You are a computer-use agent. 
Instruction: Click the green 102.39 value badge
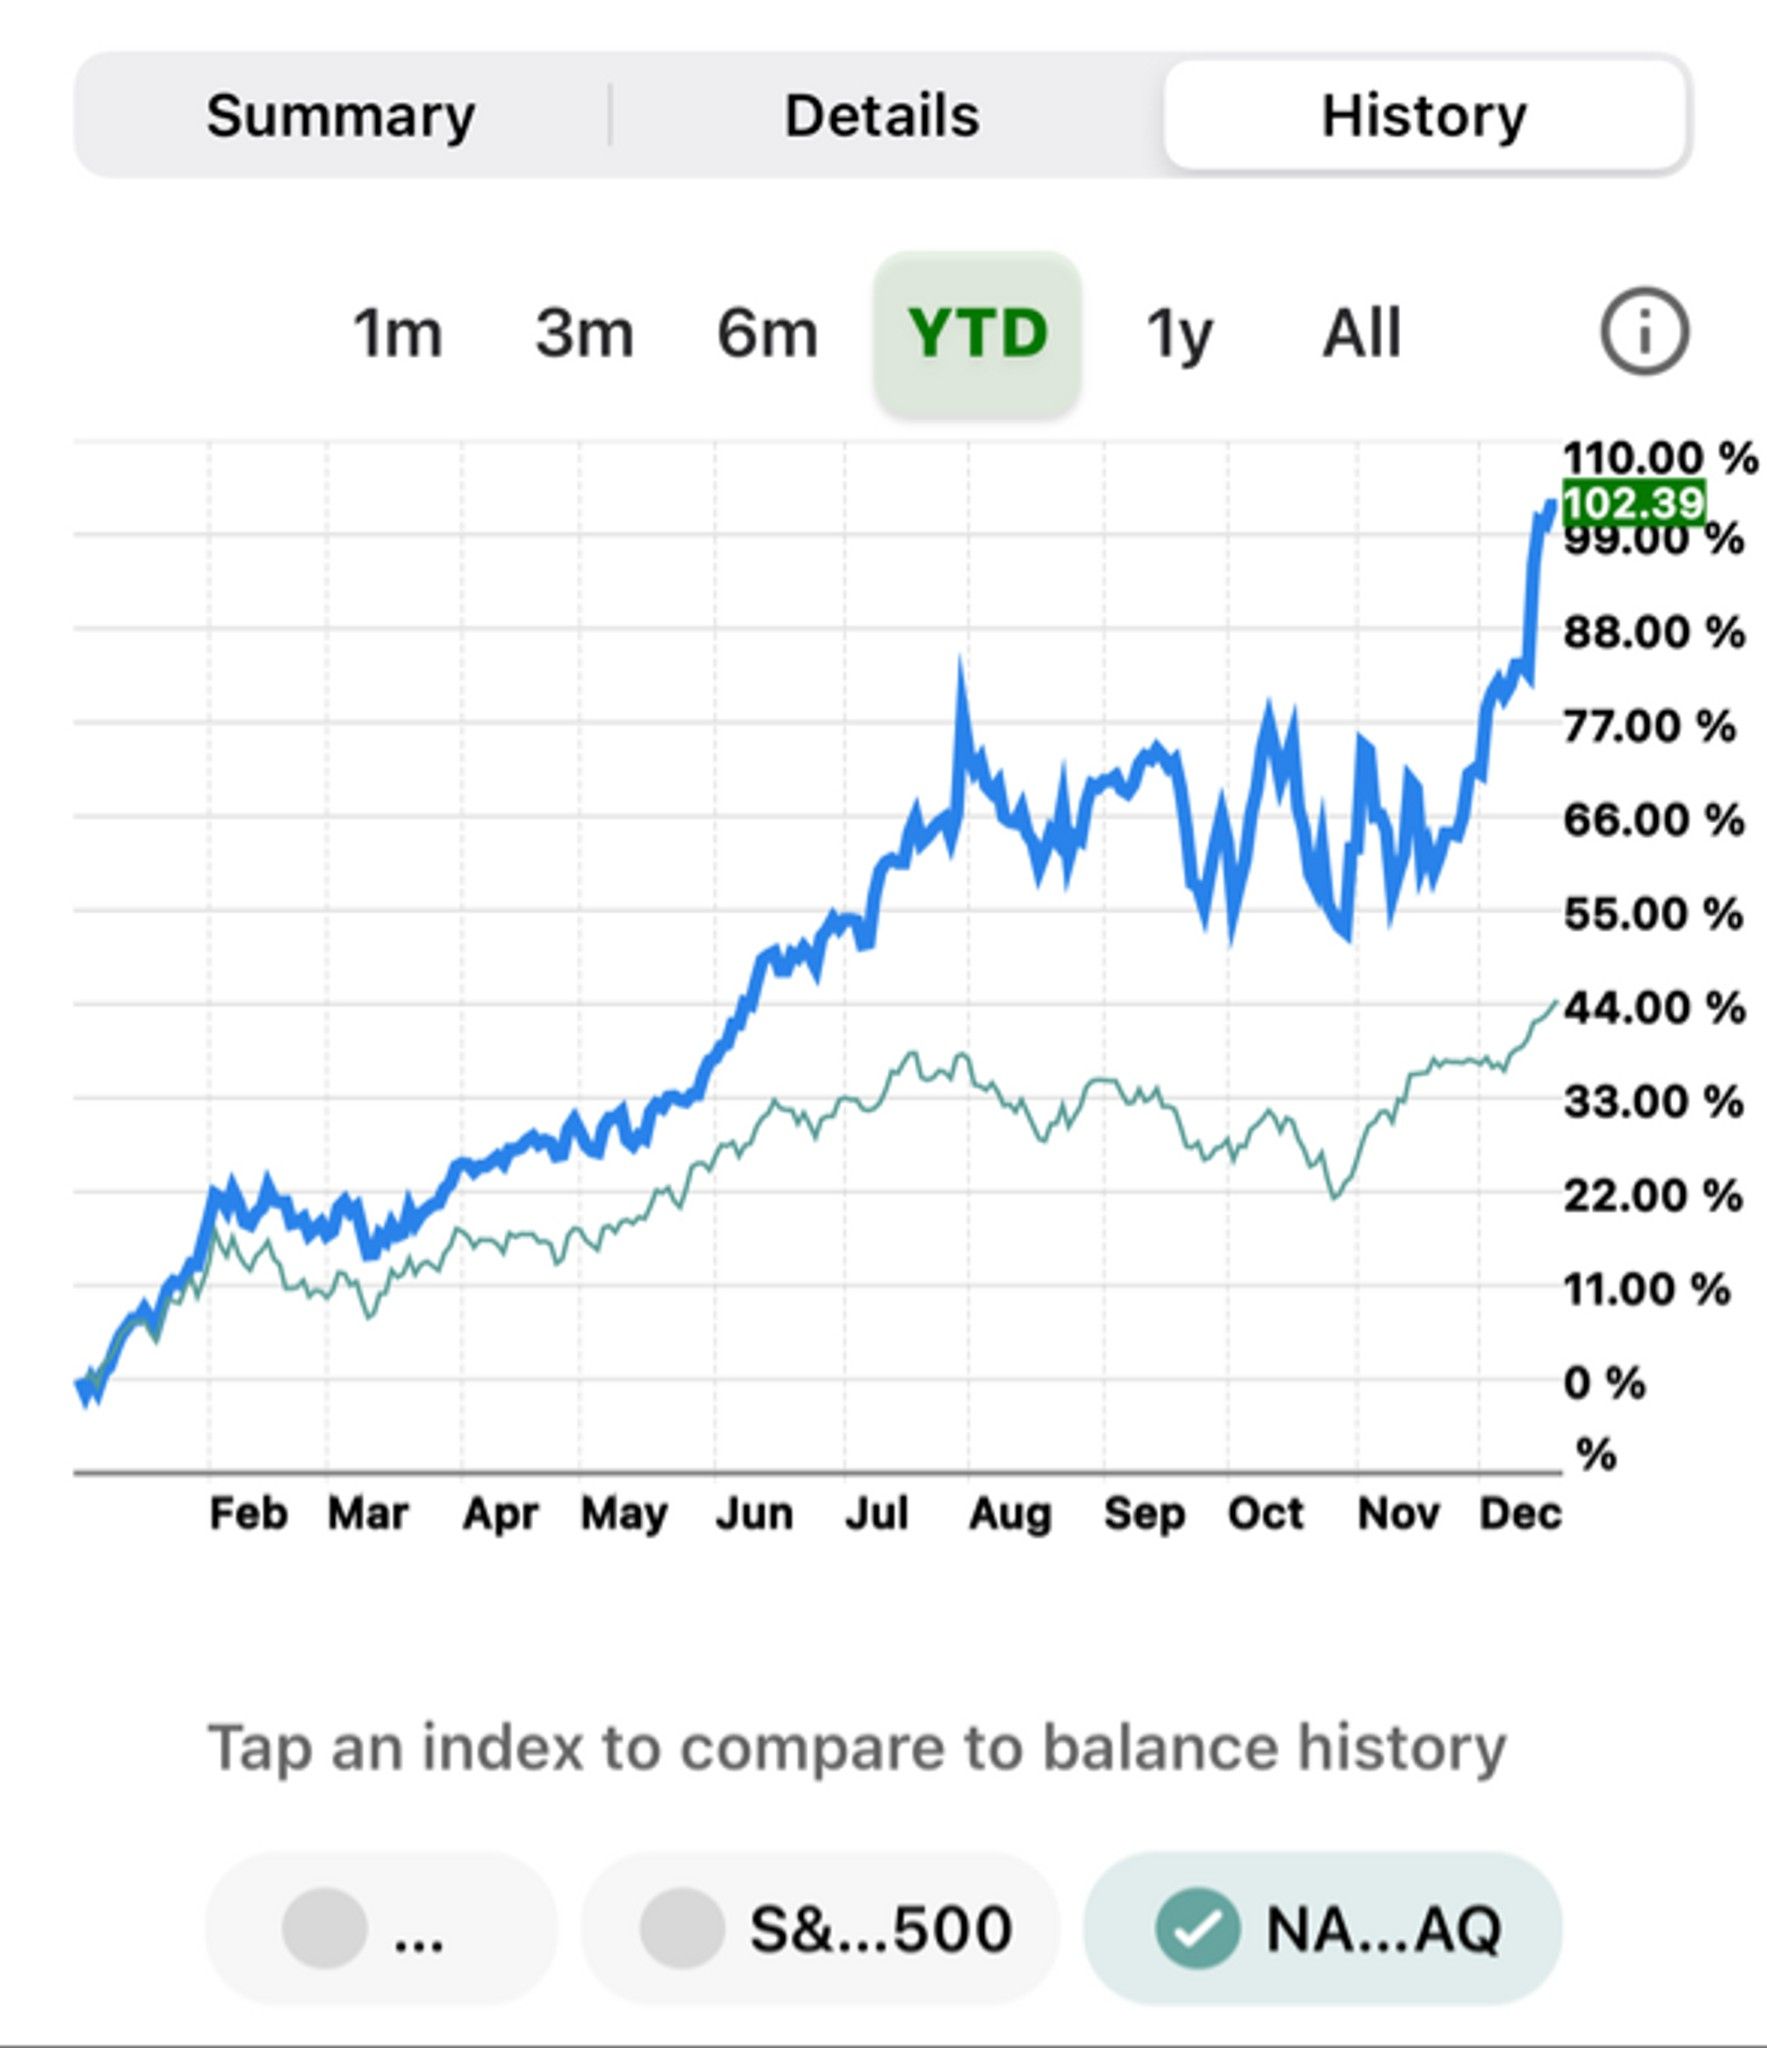[x=1633, y=503]
